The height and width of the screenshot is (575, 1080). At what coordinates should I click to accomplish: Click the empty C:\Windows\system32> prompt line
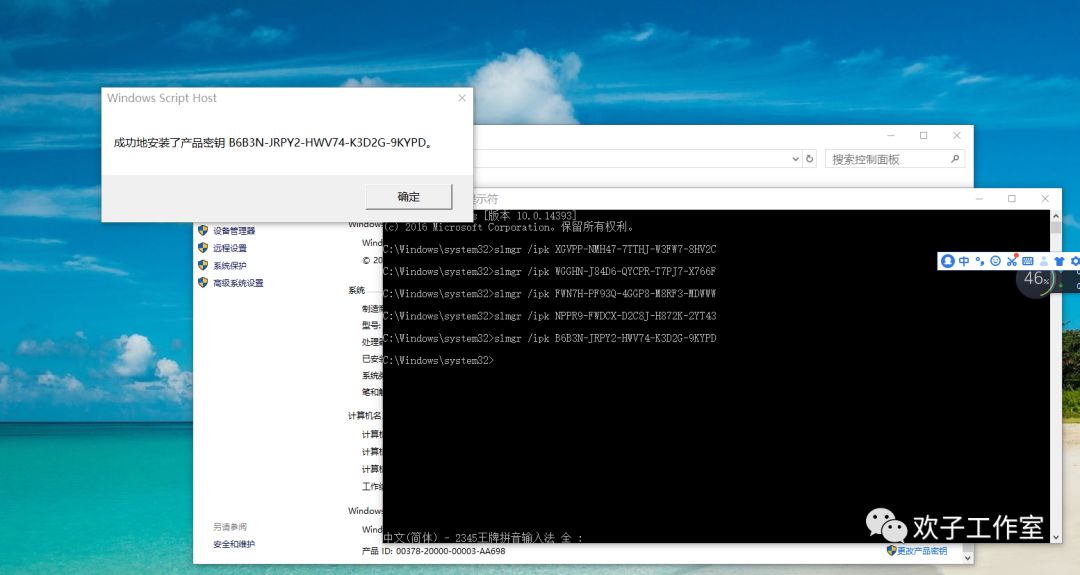(439, 360)
